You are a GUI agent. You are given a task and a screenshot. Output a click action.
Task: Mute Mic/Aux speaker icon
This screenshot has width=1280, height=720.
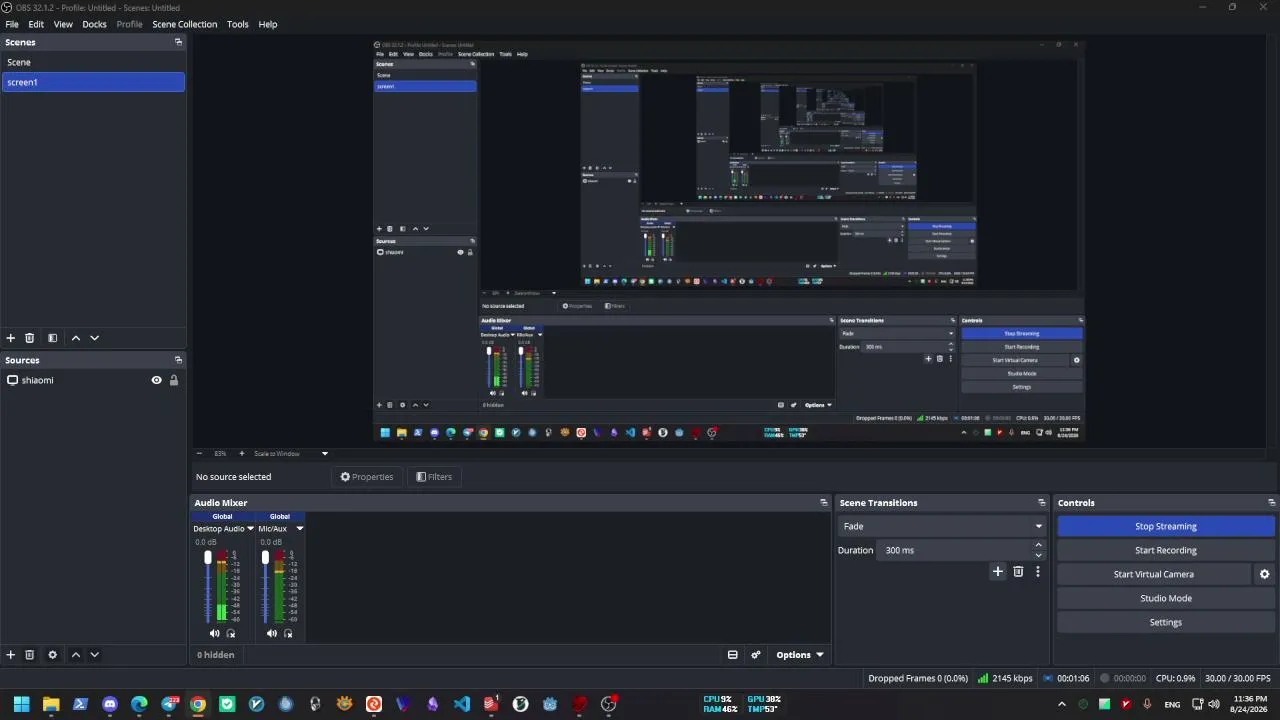(272, 633)
